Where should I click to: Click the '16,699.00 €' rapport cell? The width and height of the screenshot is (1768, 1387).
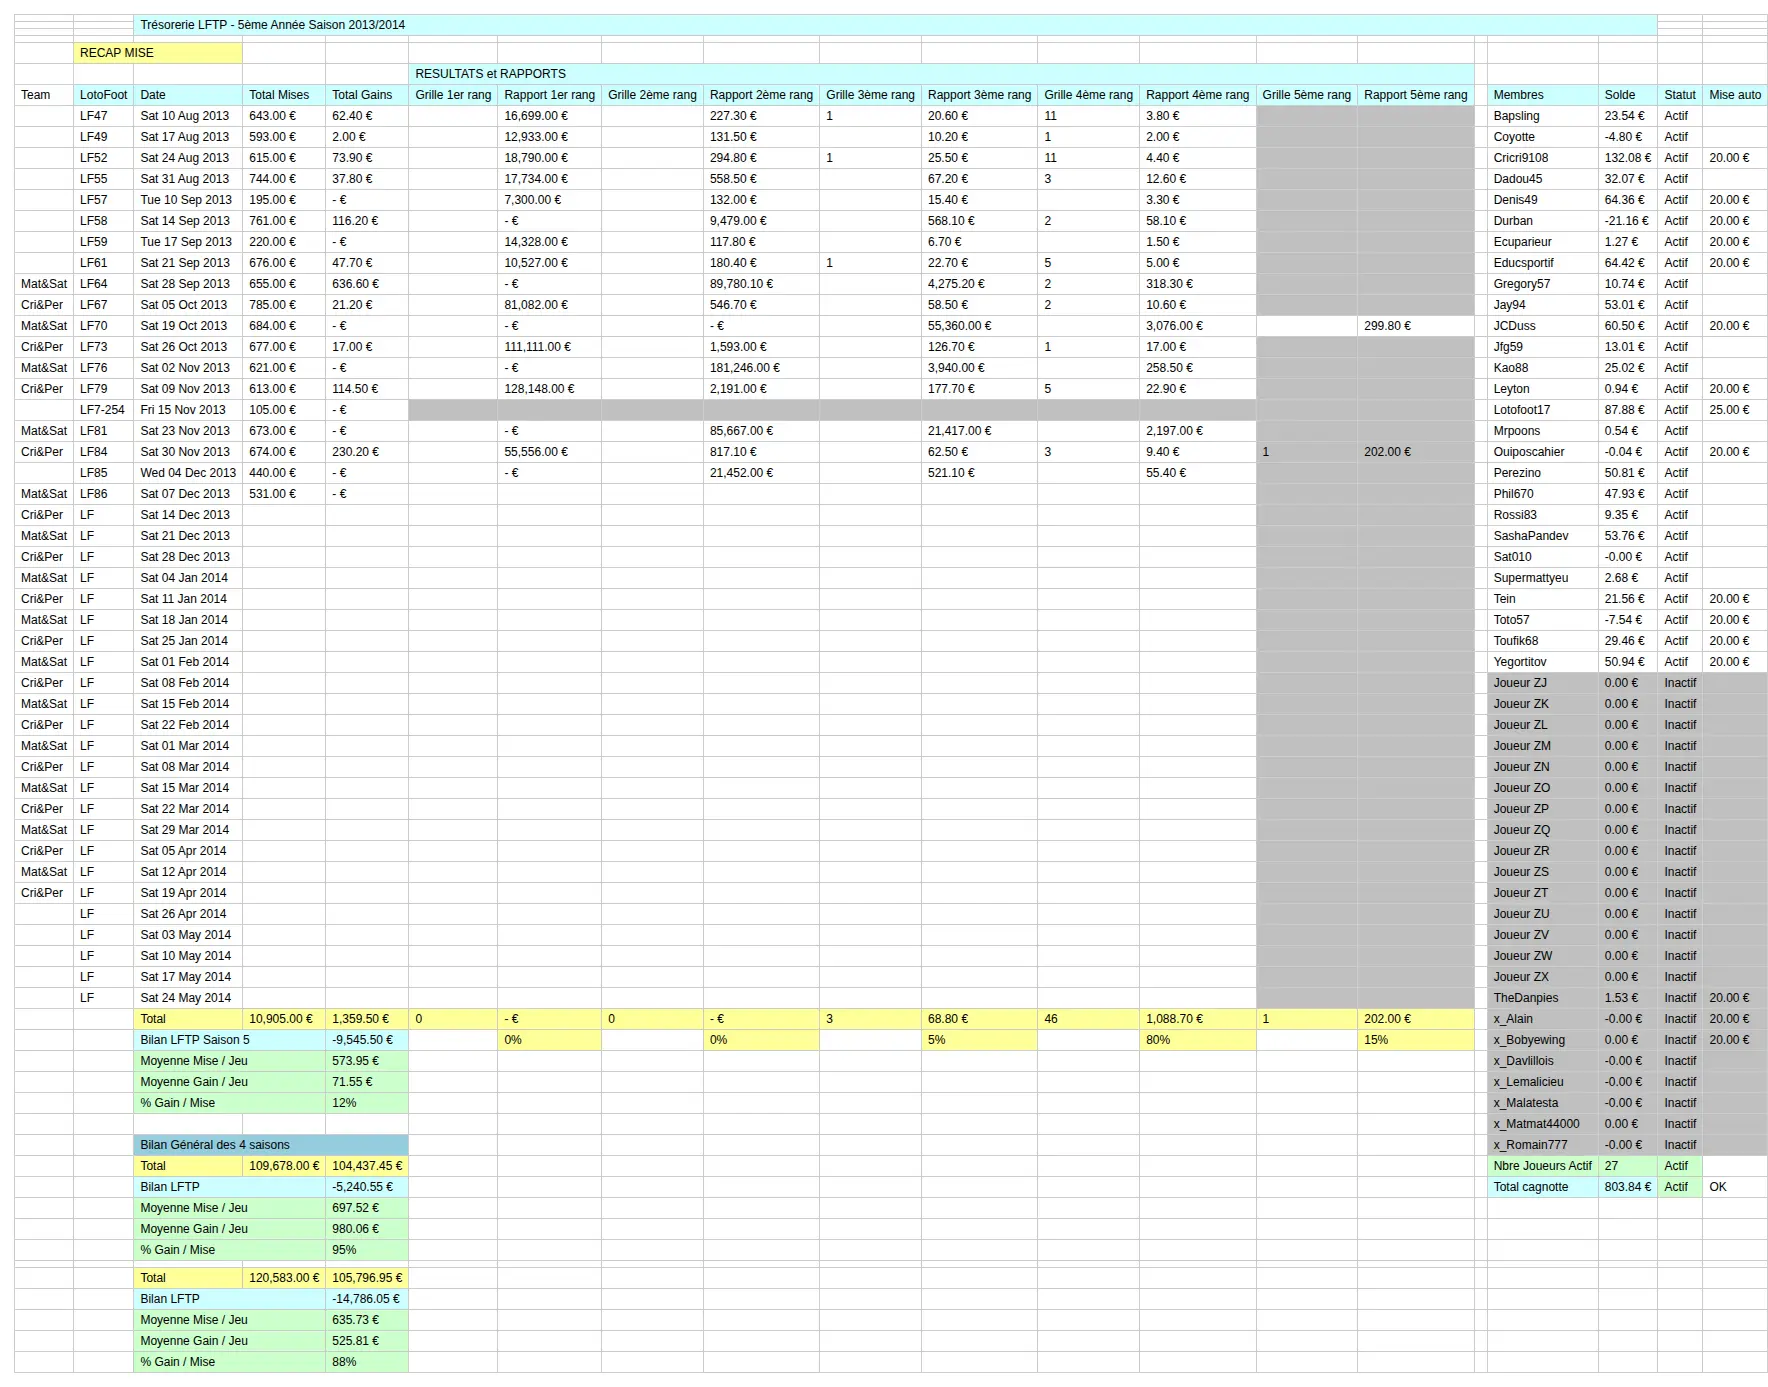(549, 116)
